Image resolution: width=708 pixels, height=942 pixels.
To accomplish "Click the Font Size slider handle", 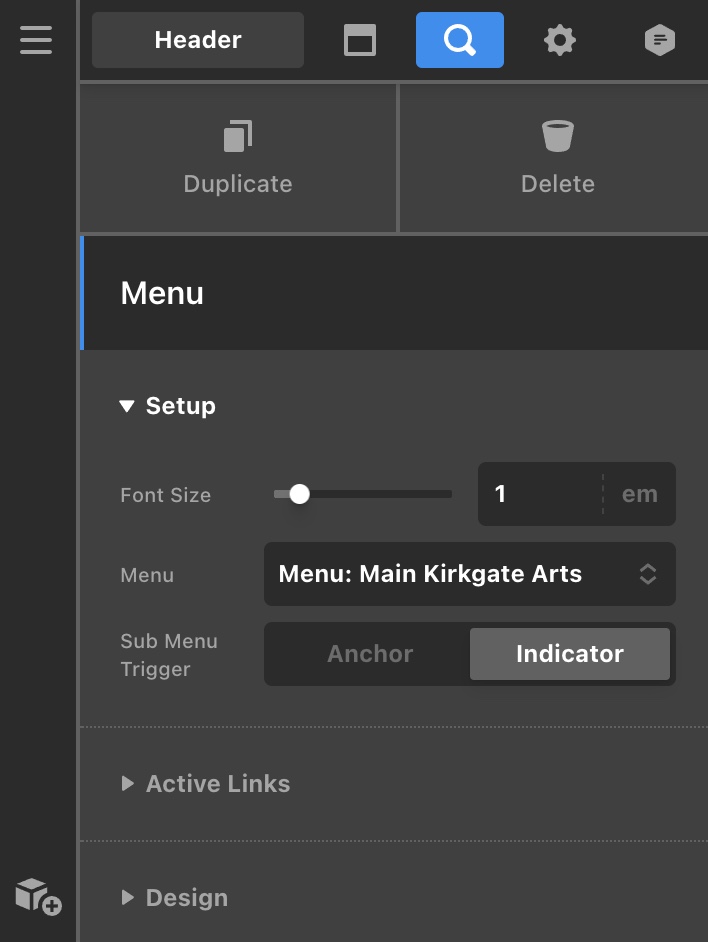I will pyautogui.click(x=299, y=494).
